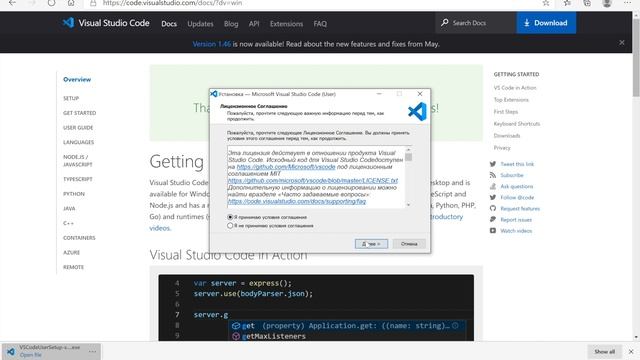
Task: Select the do not accept agreement radio button
Action: coord(230,225)
